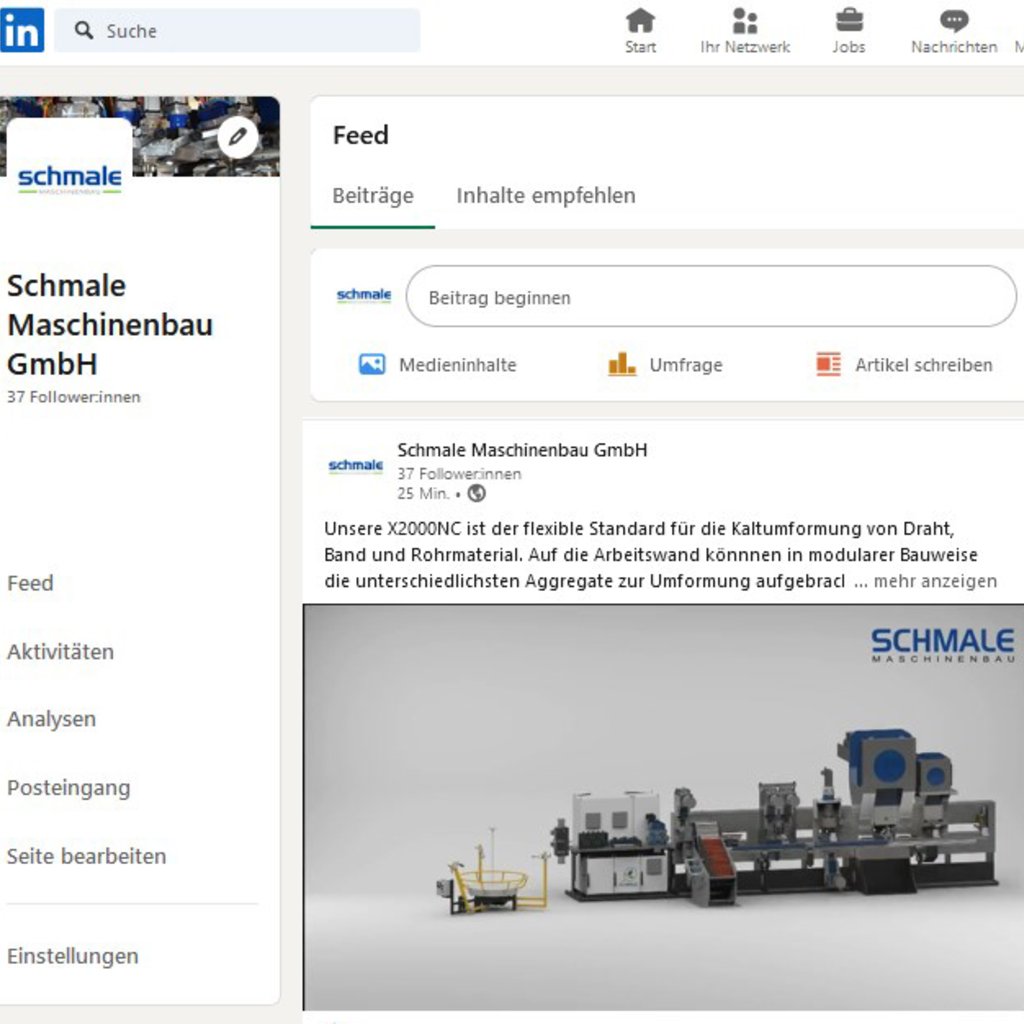The image size is (1024, 1024).
Task: Open Einstellungen in the left sidebar
Action: click(x=72, y=956)
